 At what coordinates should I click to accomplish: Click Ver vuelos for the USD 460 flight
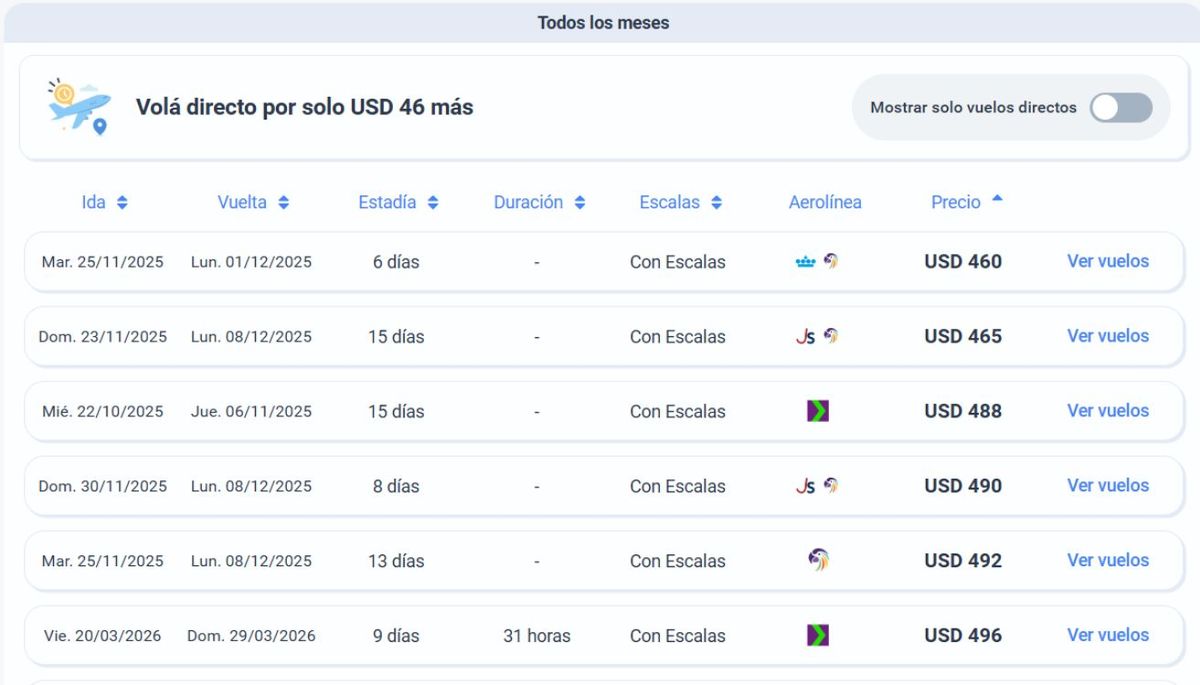(1107, 261)
